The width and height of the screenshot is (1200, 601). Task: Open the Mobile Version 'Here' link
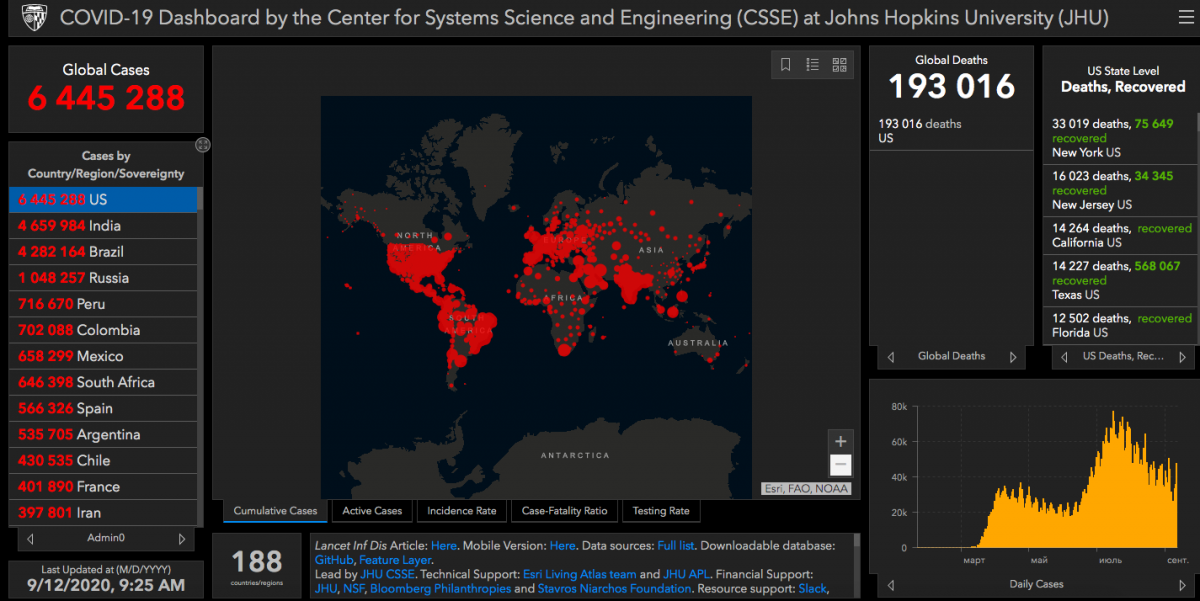[562, 546]
